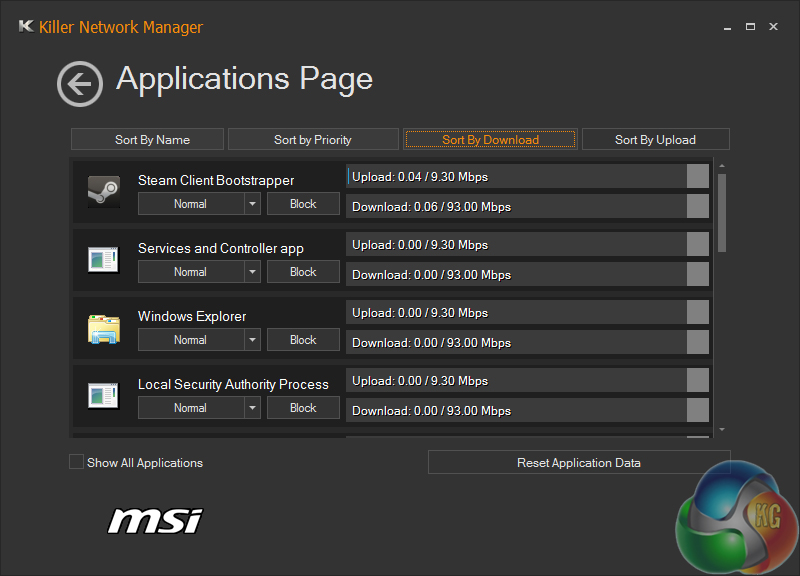This screenshot has width=800, height=576.
Task: Click the Steam Client Bootstrapper icon
Action: coord(103,191)
